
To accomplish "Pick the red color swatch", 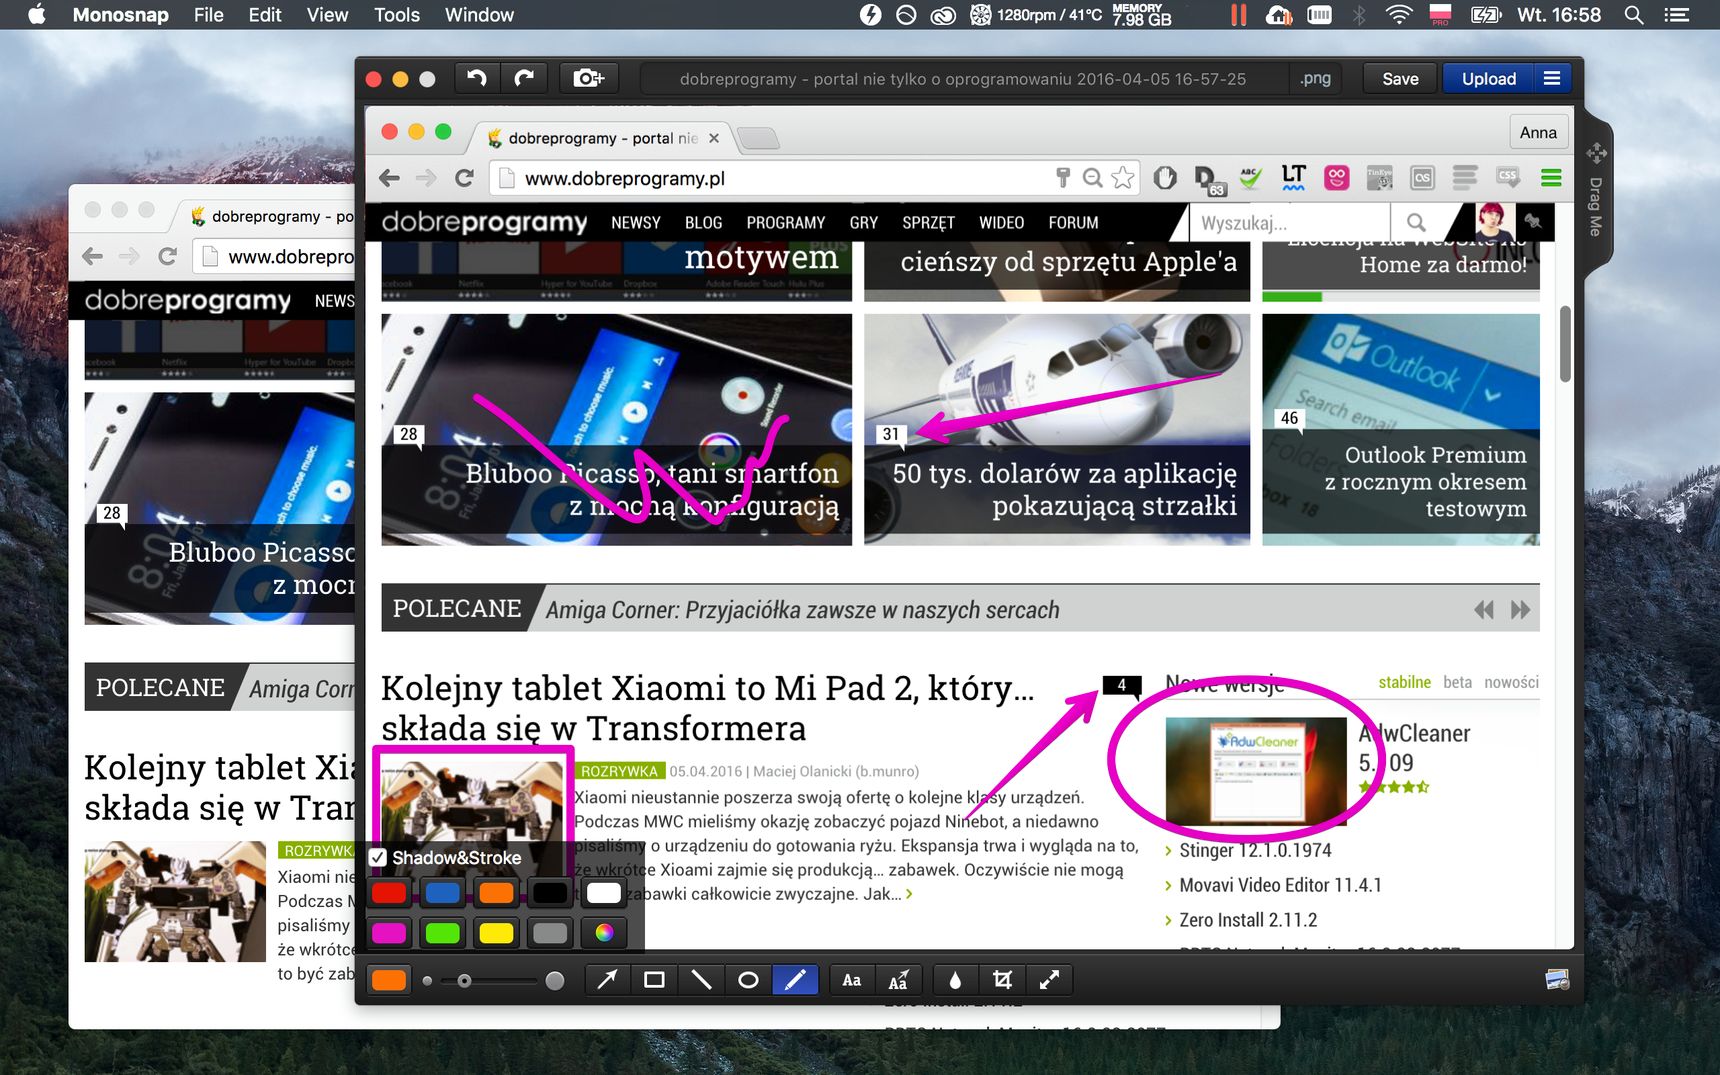I will point(389,893).
